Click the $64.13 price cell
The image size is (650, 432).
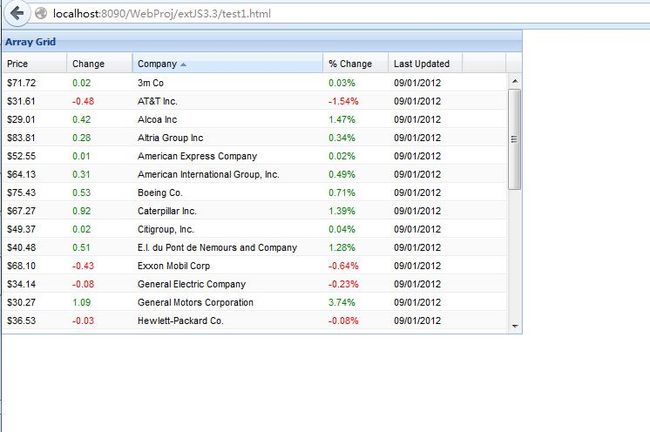coord(22,174)
